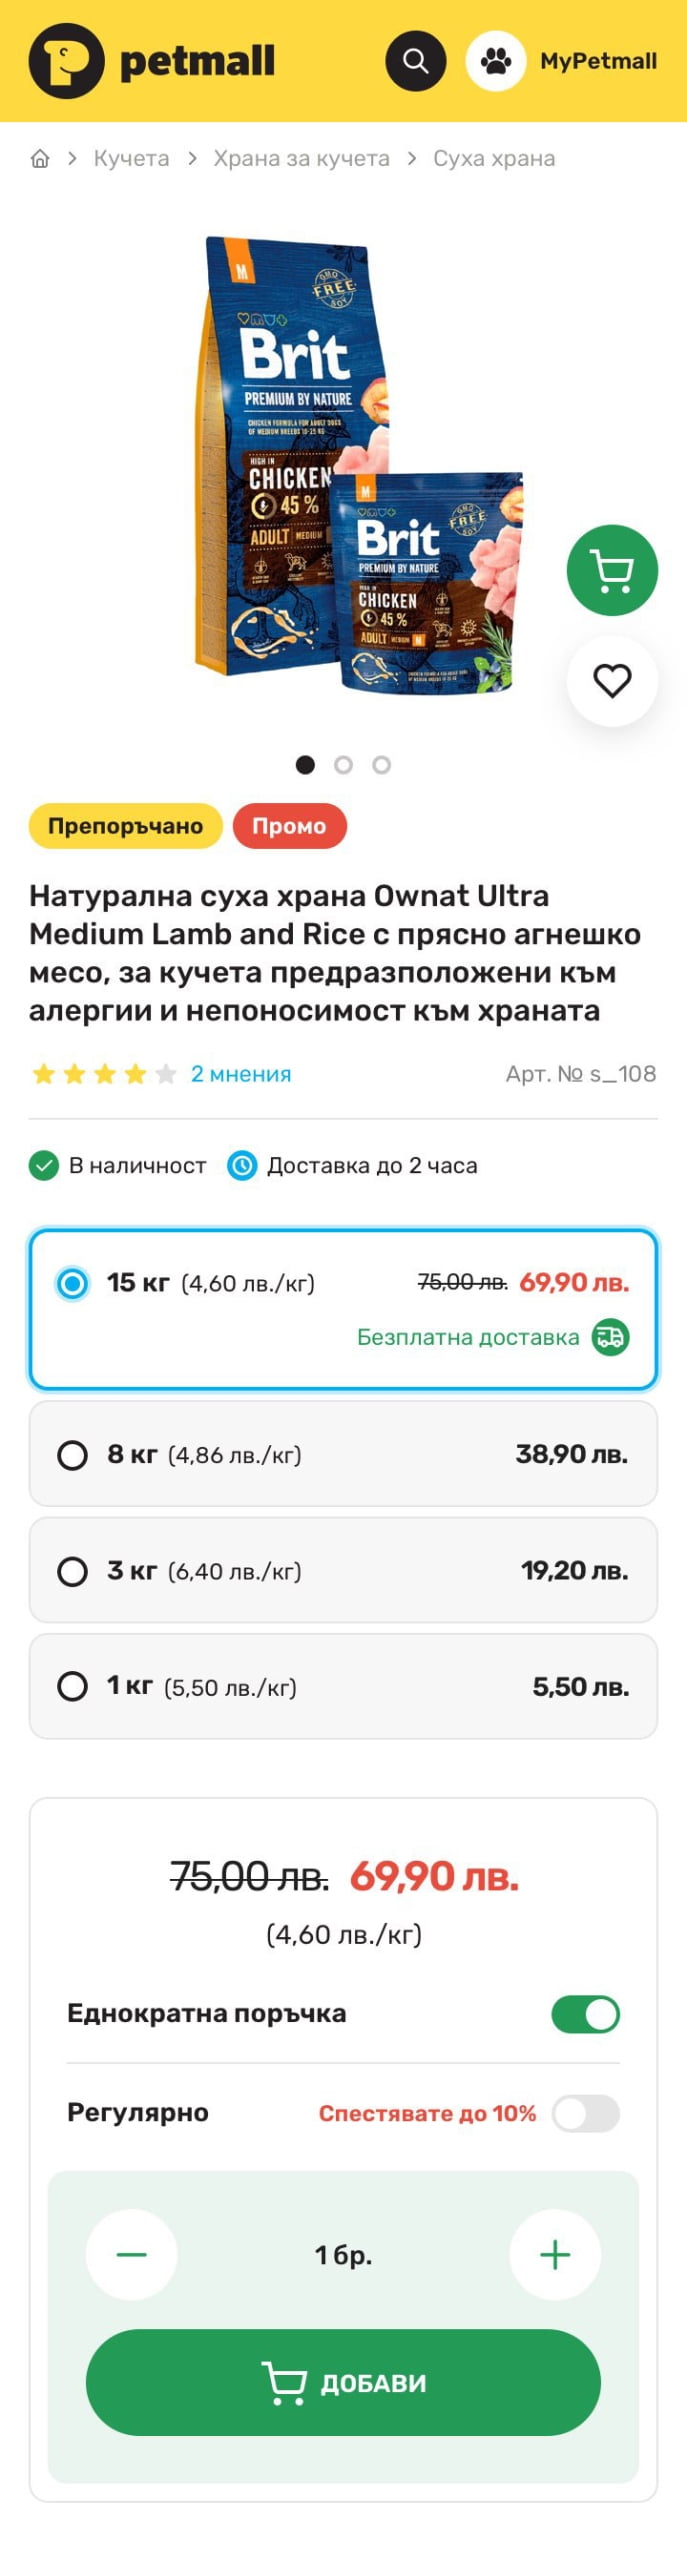This screenshot has width=687, height=2560.
Task: Open the 2 мнения reviews link
Action: tap(241, 1074)
